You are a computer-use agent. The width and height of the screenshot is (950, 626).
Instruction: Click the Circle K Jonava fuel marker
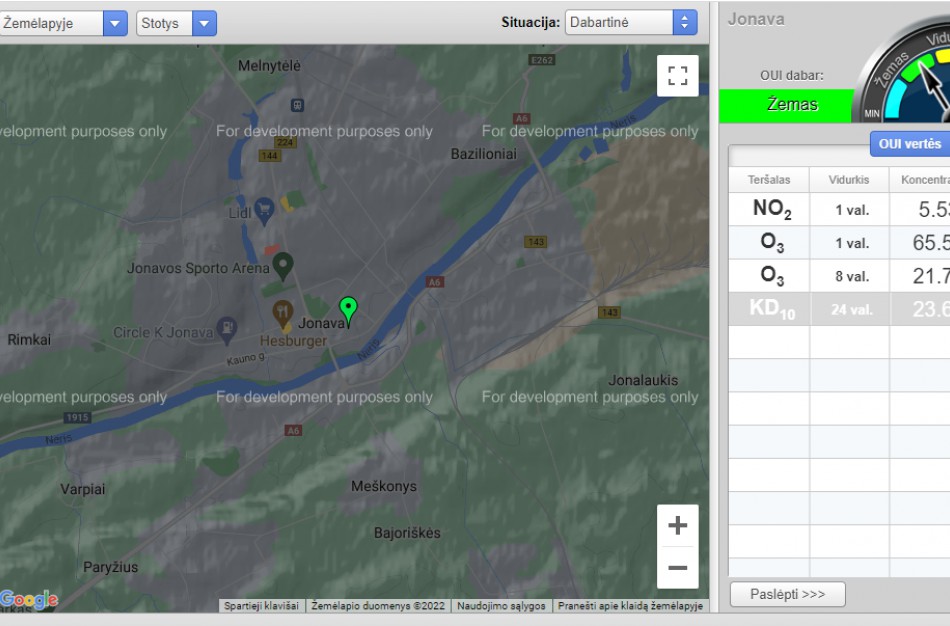[x=227, y=327]
